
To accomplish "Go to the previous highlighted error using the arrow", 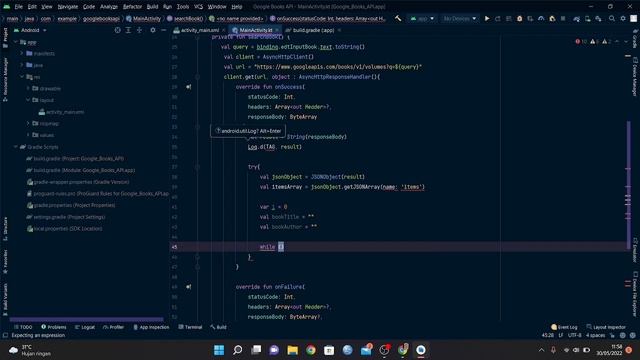I will pyautogui.click(x=617, y=42).
